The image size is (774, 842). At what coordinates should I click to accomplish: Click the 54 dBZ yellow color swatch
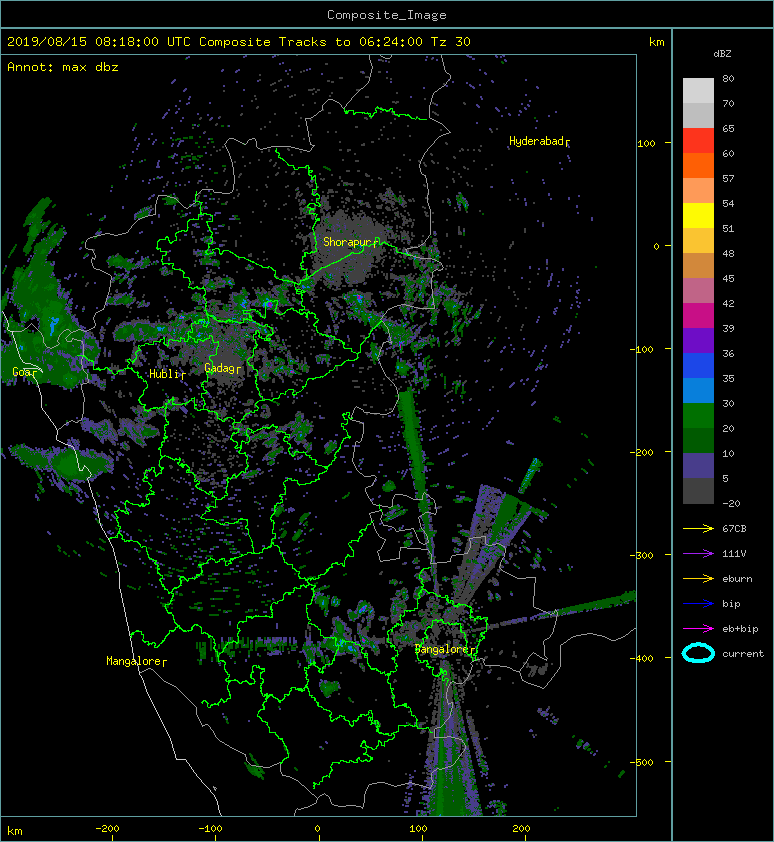[698, 215]
